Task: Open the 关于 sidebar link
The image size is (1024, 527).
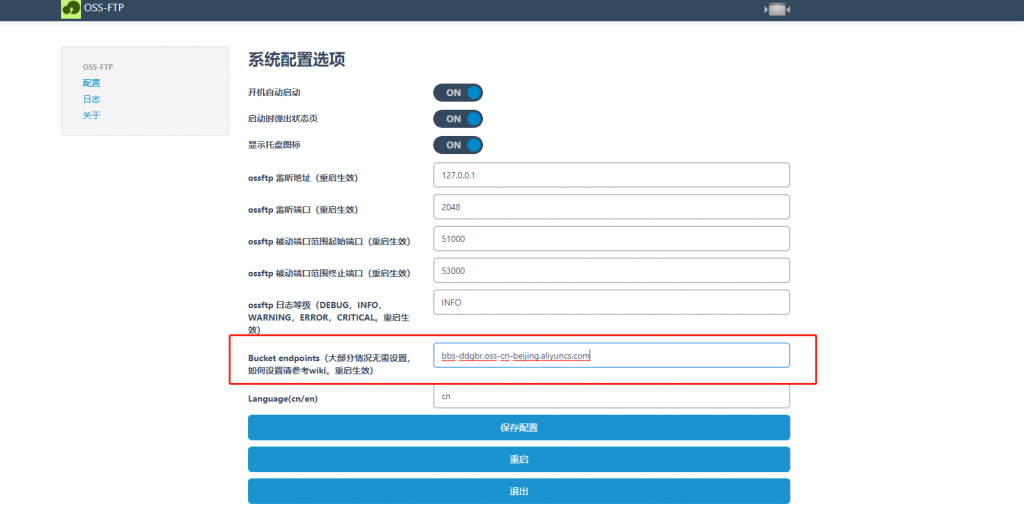Action: (x=91, y=115)
